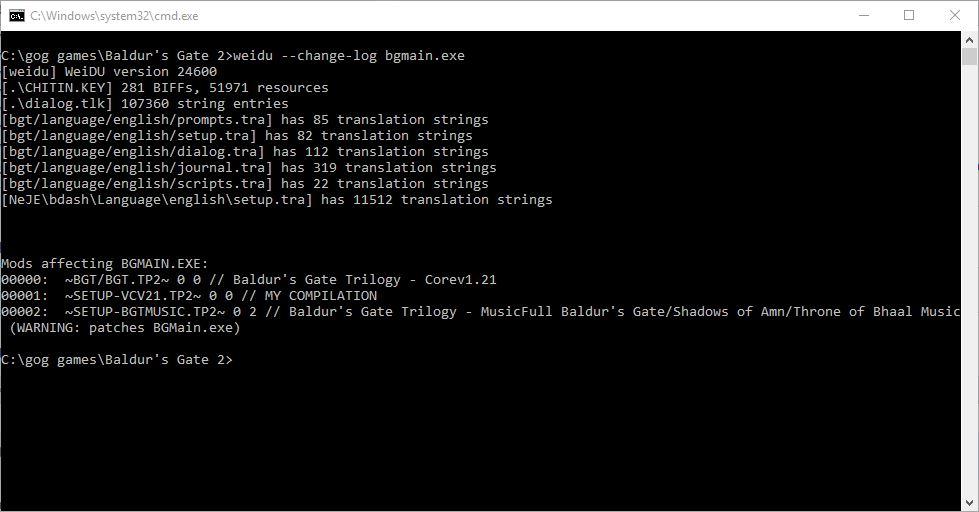Screen dimensions: 979x512
Task: Click the weidu --change-log bgmain.exe command
Action: [x=349, y=56]
